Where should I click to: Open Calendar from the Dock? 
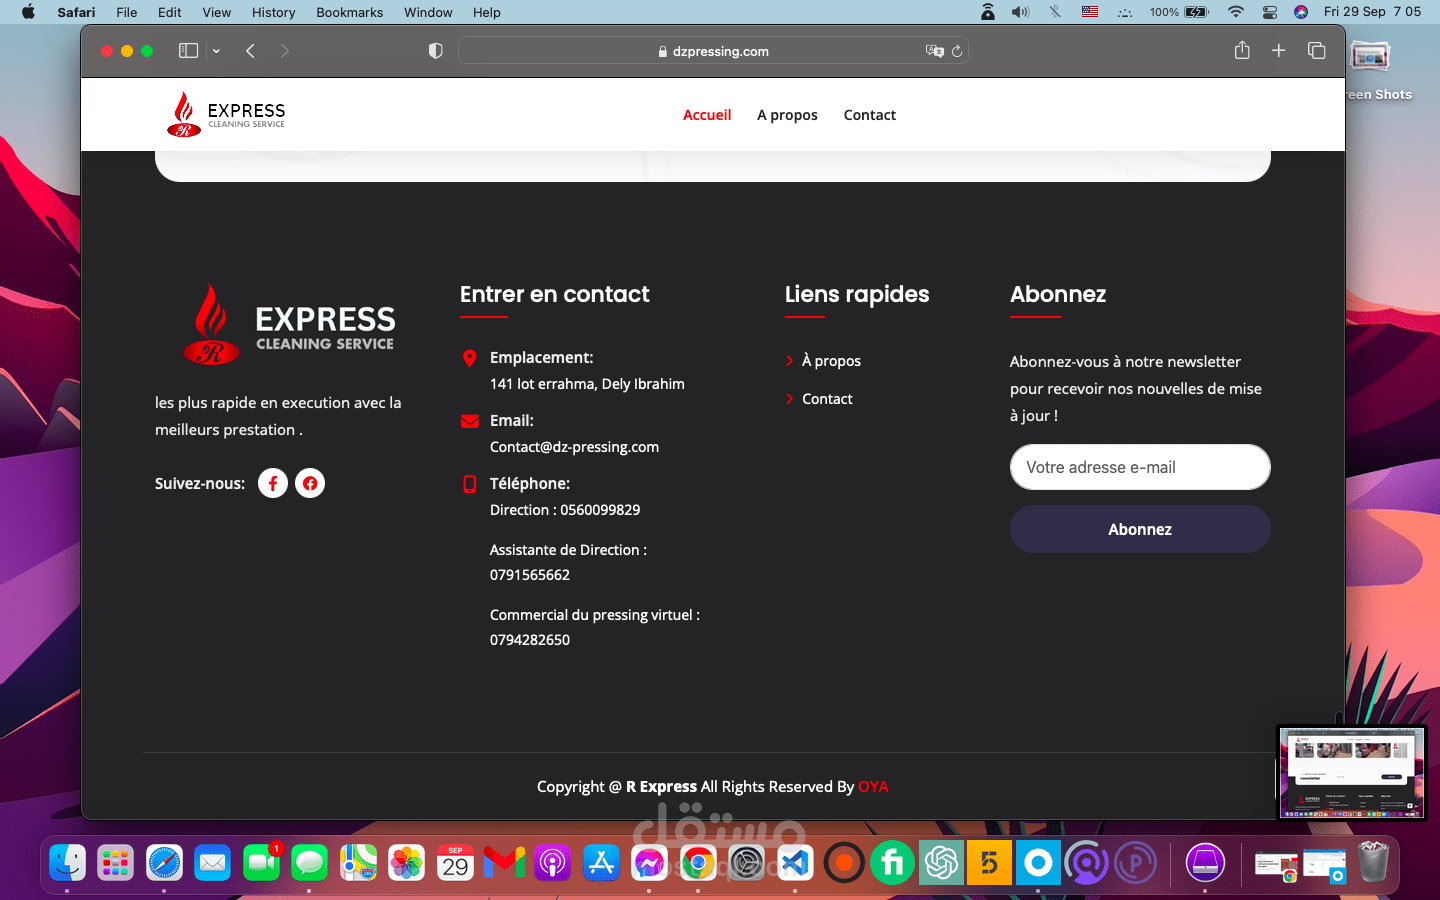point(456,863)
